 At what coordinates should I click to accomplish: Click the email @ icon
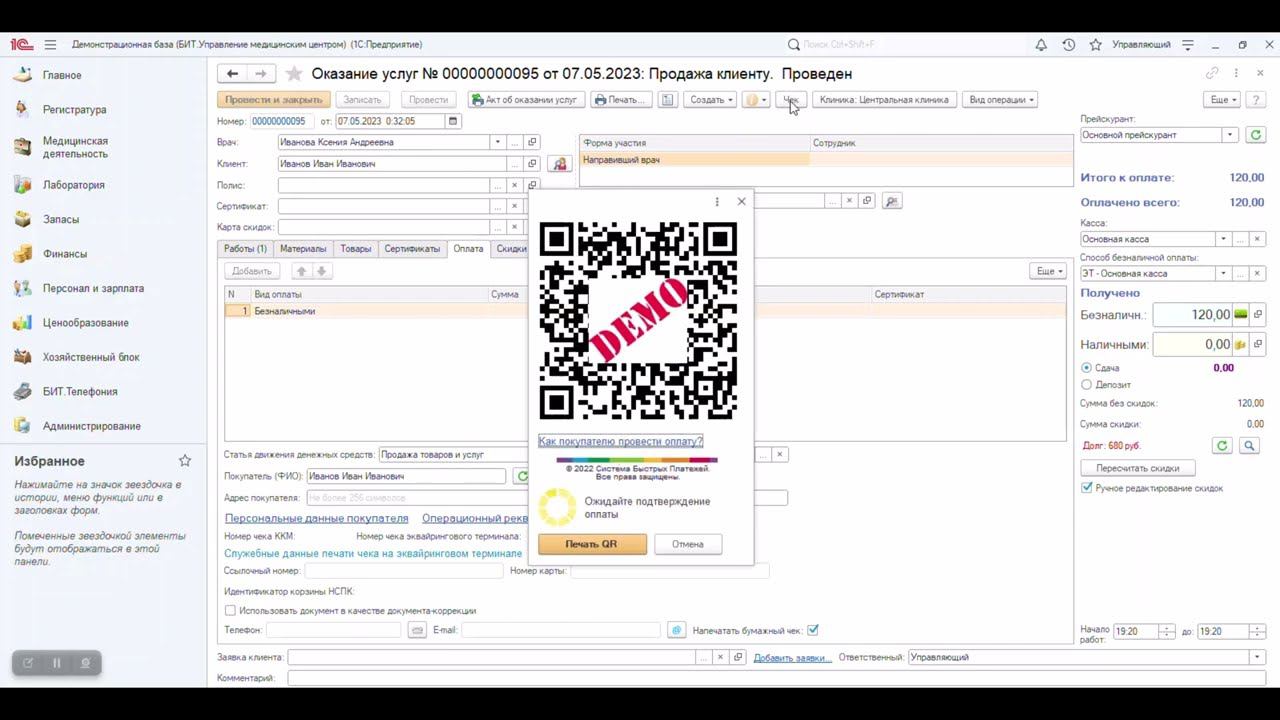click(x=676, y=630)
